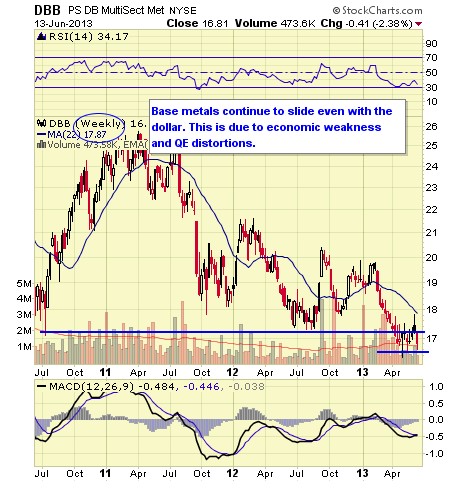This screenshot has width=460, height=482.
Task: Click the 50 level on RSI axis
Action: click(432, 72)
